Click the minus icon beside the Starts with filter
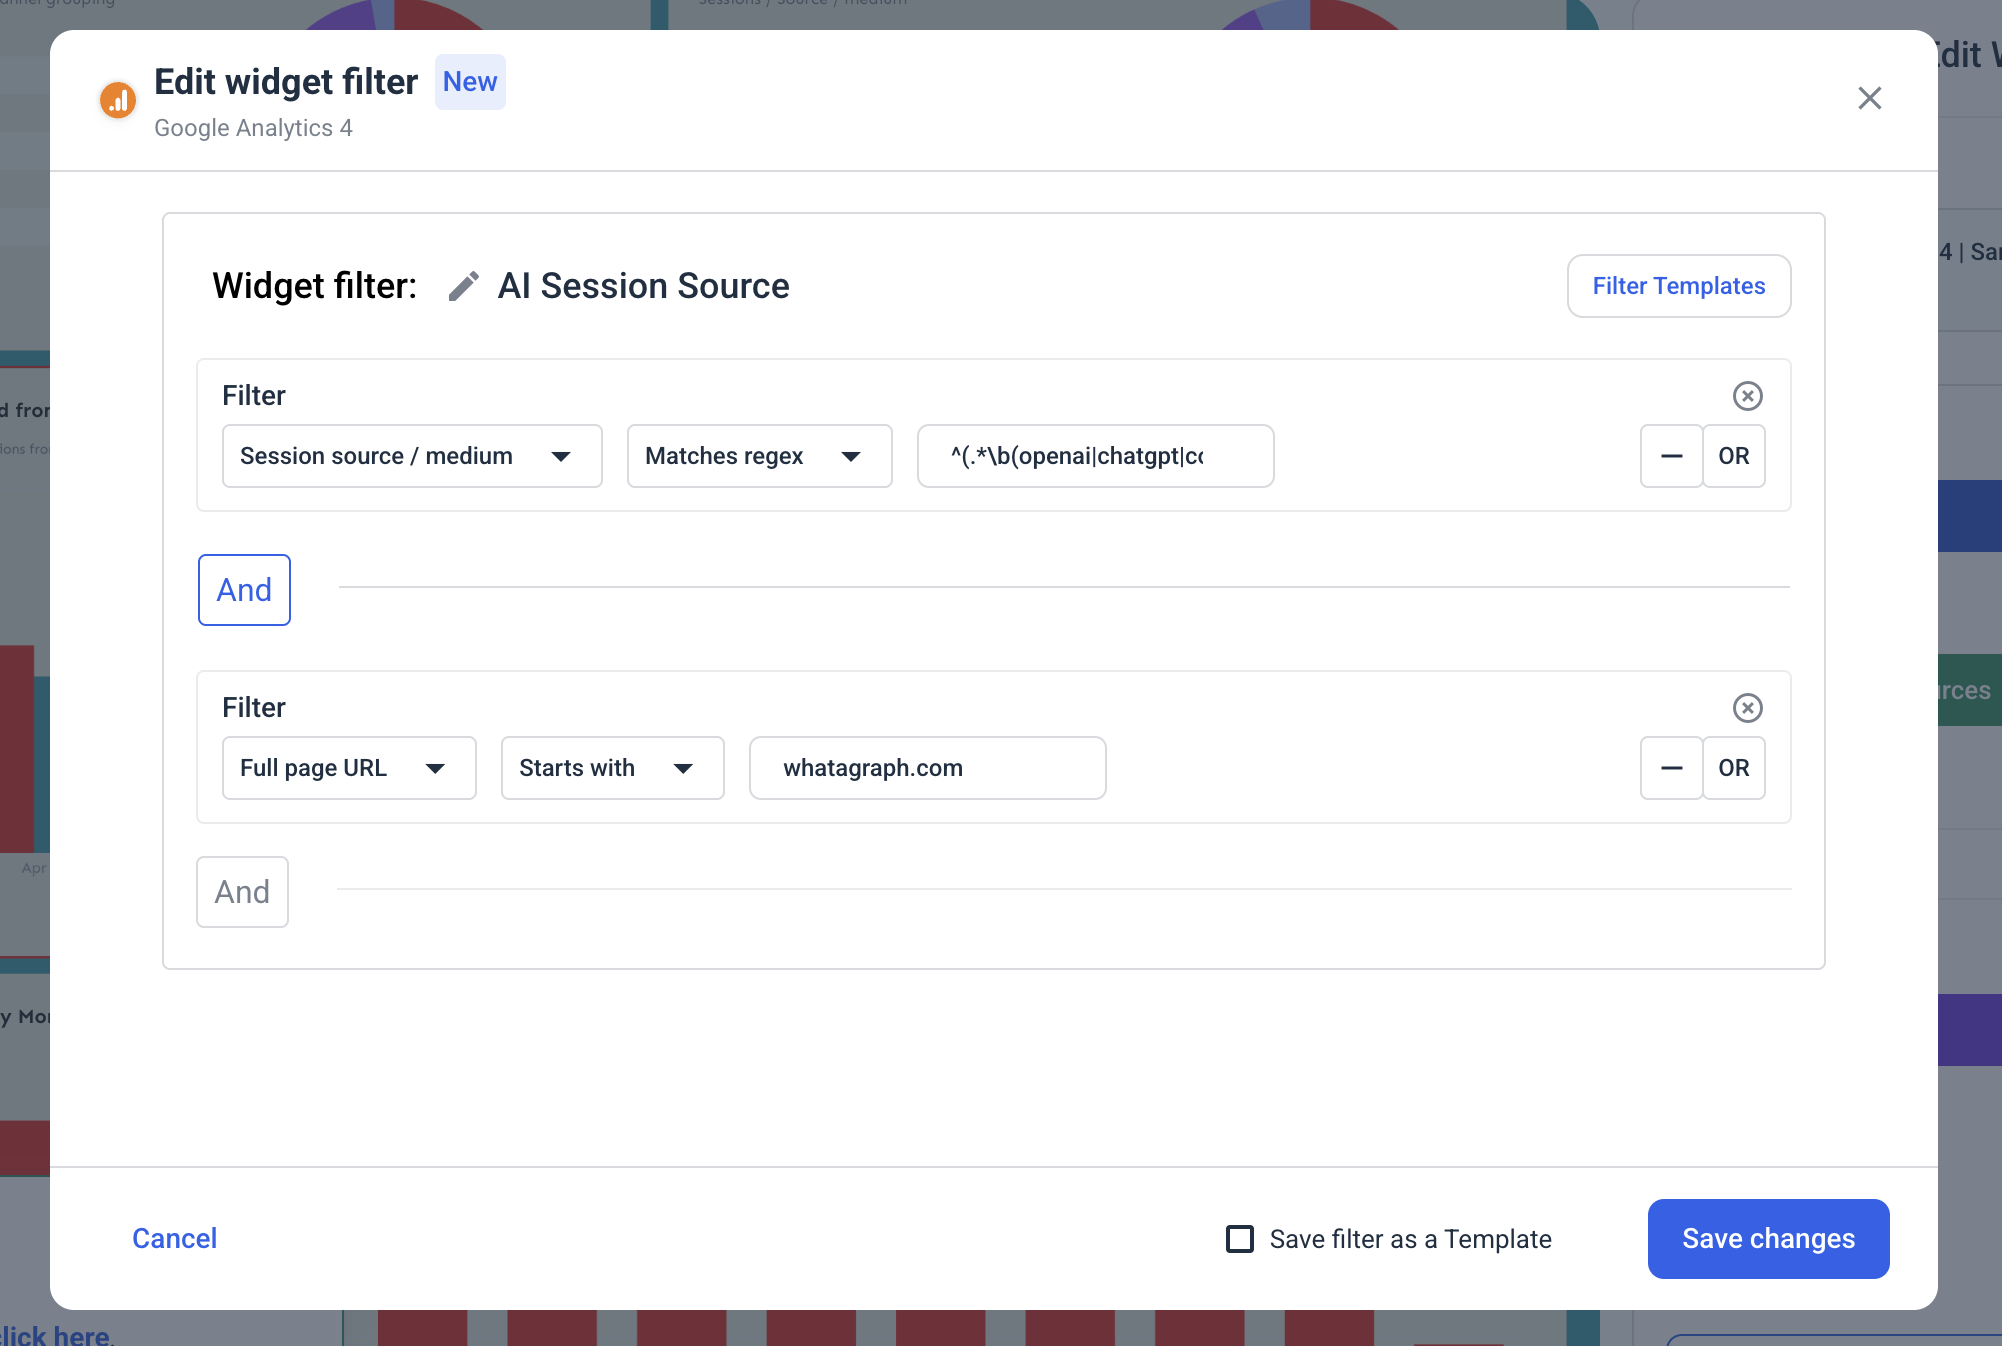This screenshot has height=1346, width=2002. click(x=1671, y=768)
